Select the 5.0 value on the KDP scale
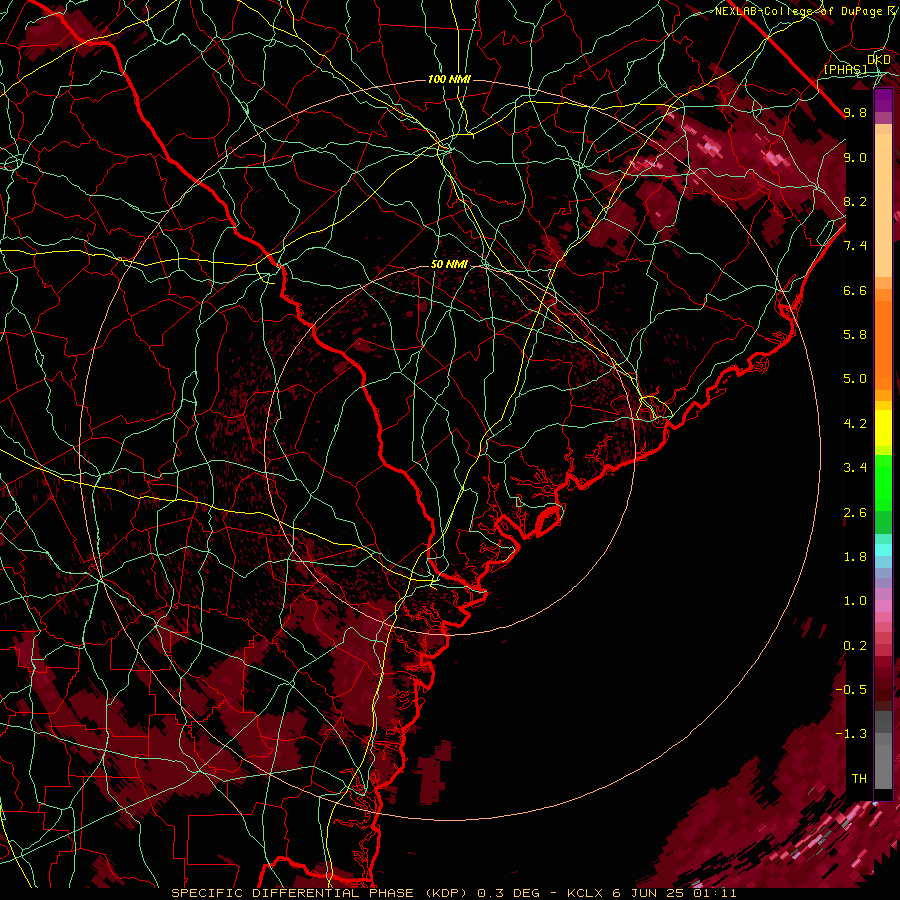Image resolution: width=900 pixels, height=900 pixels. tap(855, 379)
